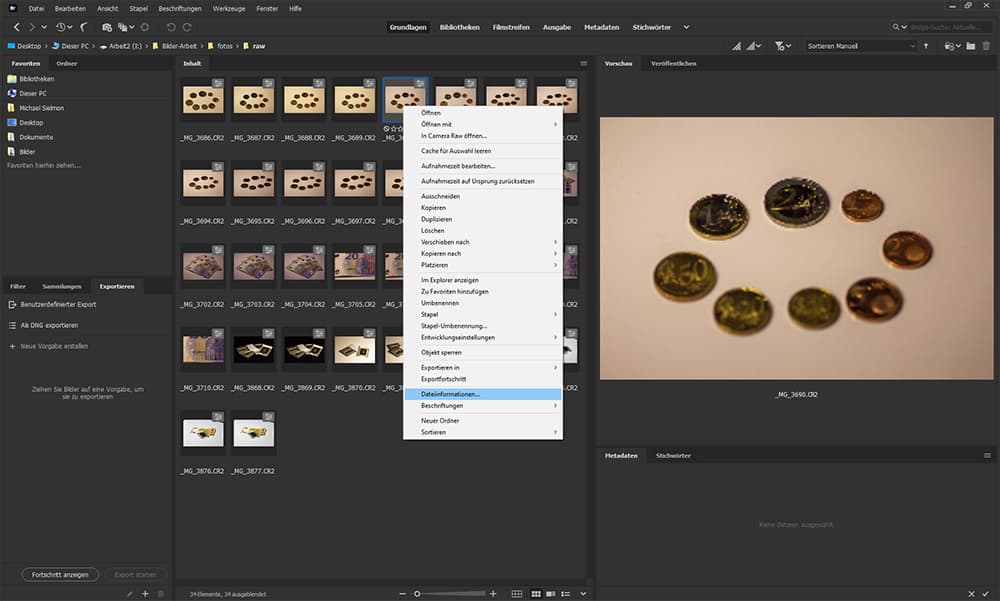
Task: Select the _MG_3876.CR2 thumbnail
Action: coord(203,432)
